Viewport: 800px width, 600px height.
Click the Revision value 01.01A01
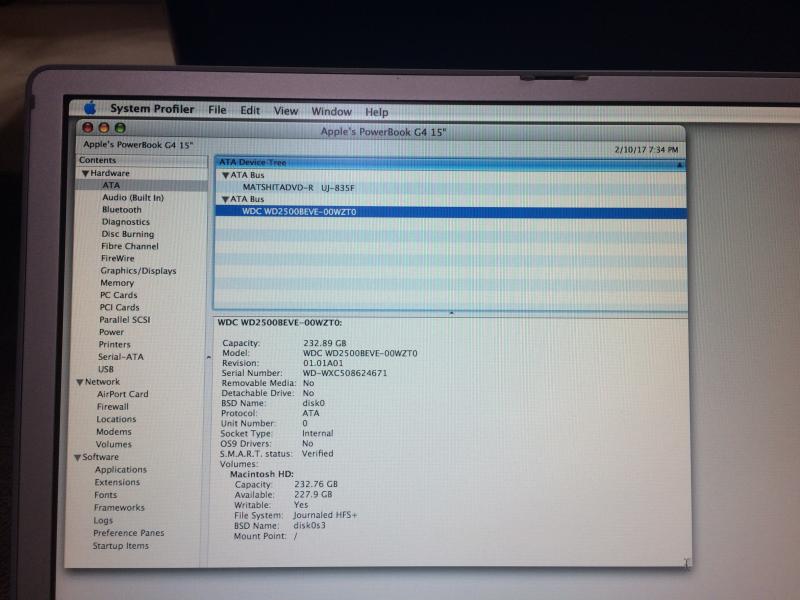[x=323, y=363]
